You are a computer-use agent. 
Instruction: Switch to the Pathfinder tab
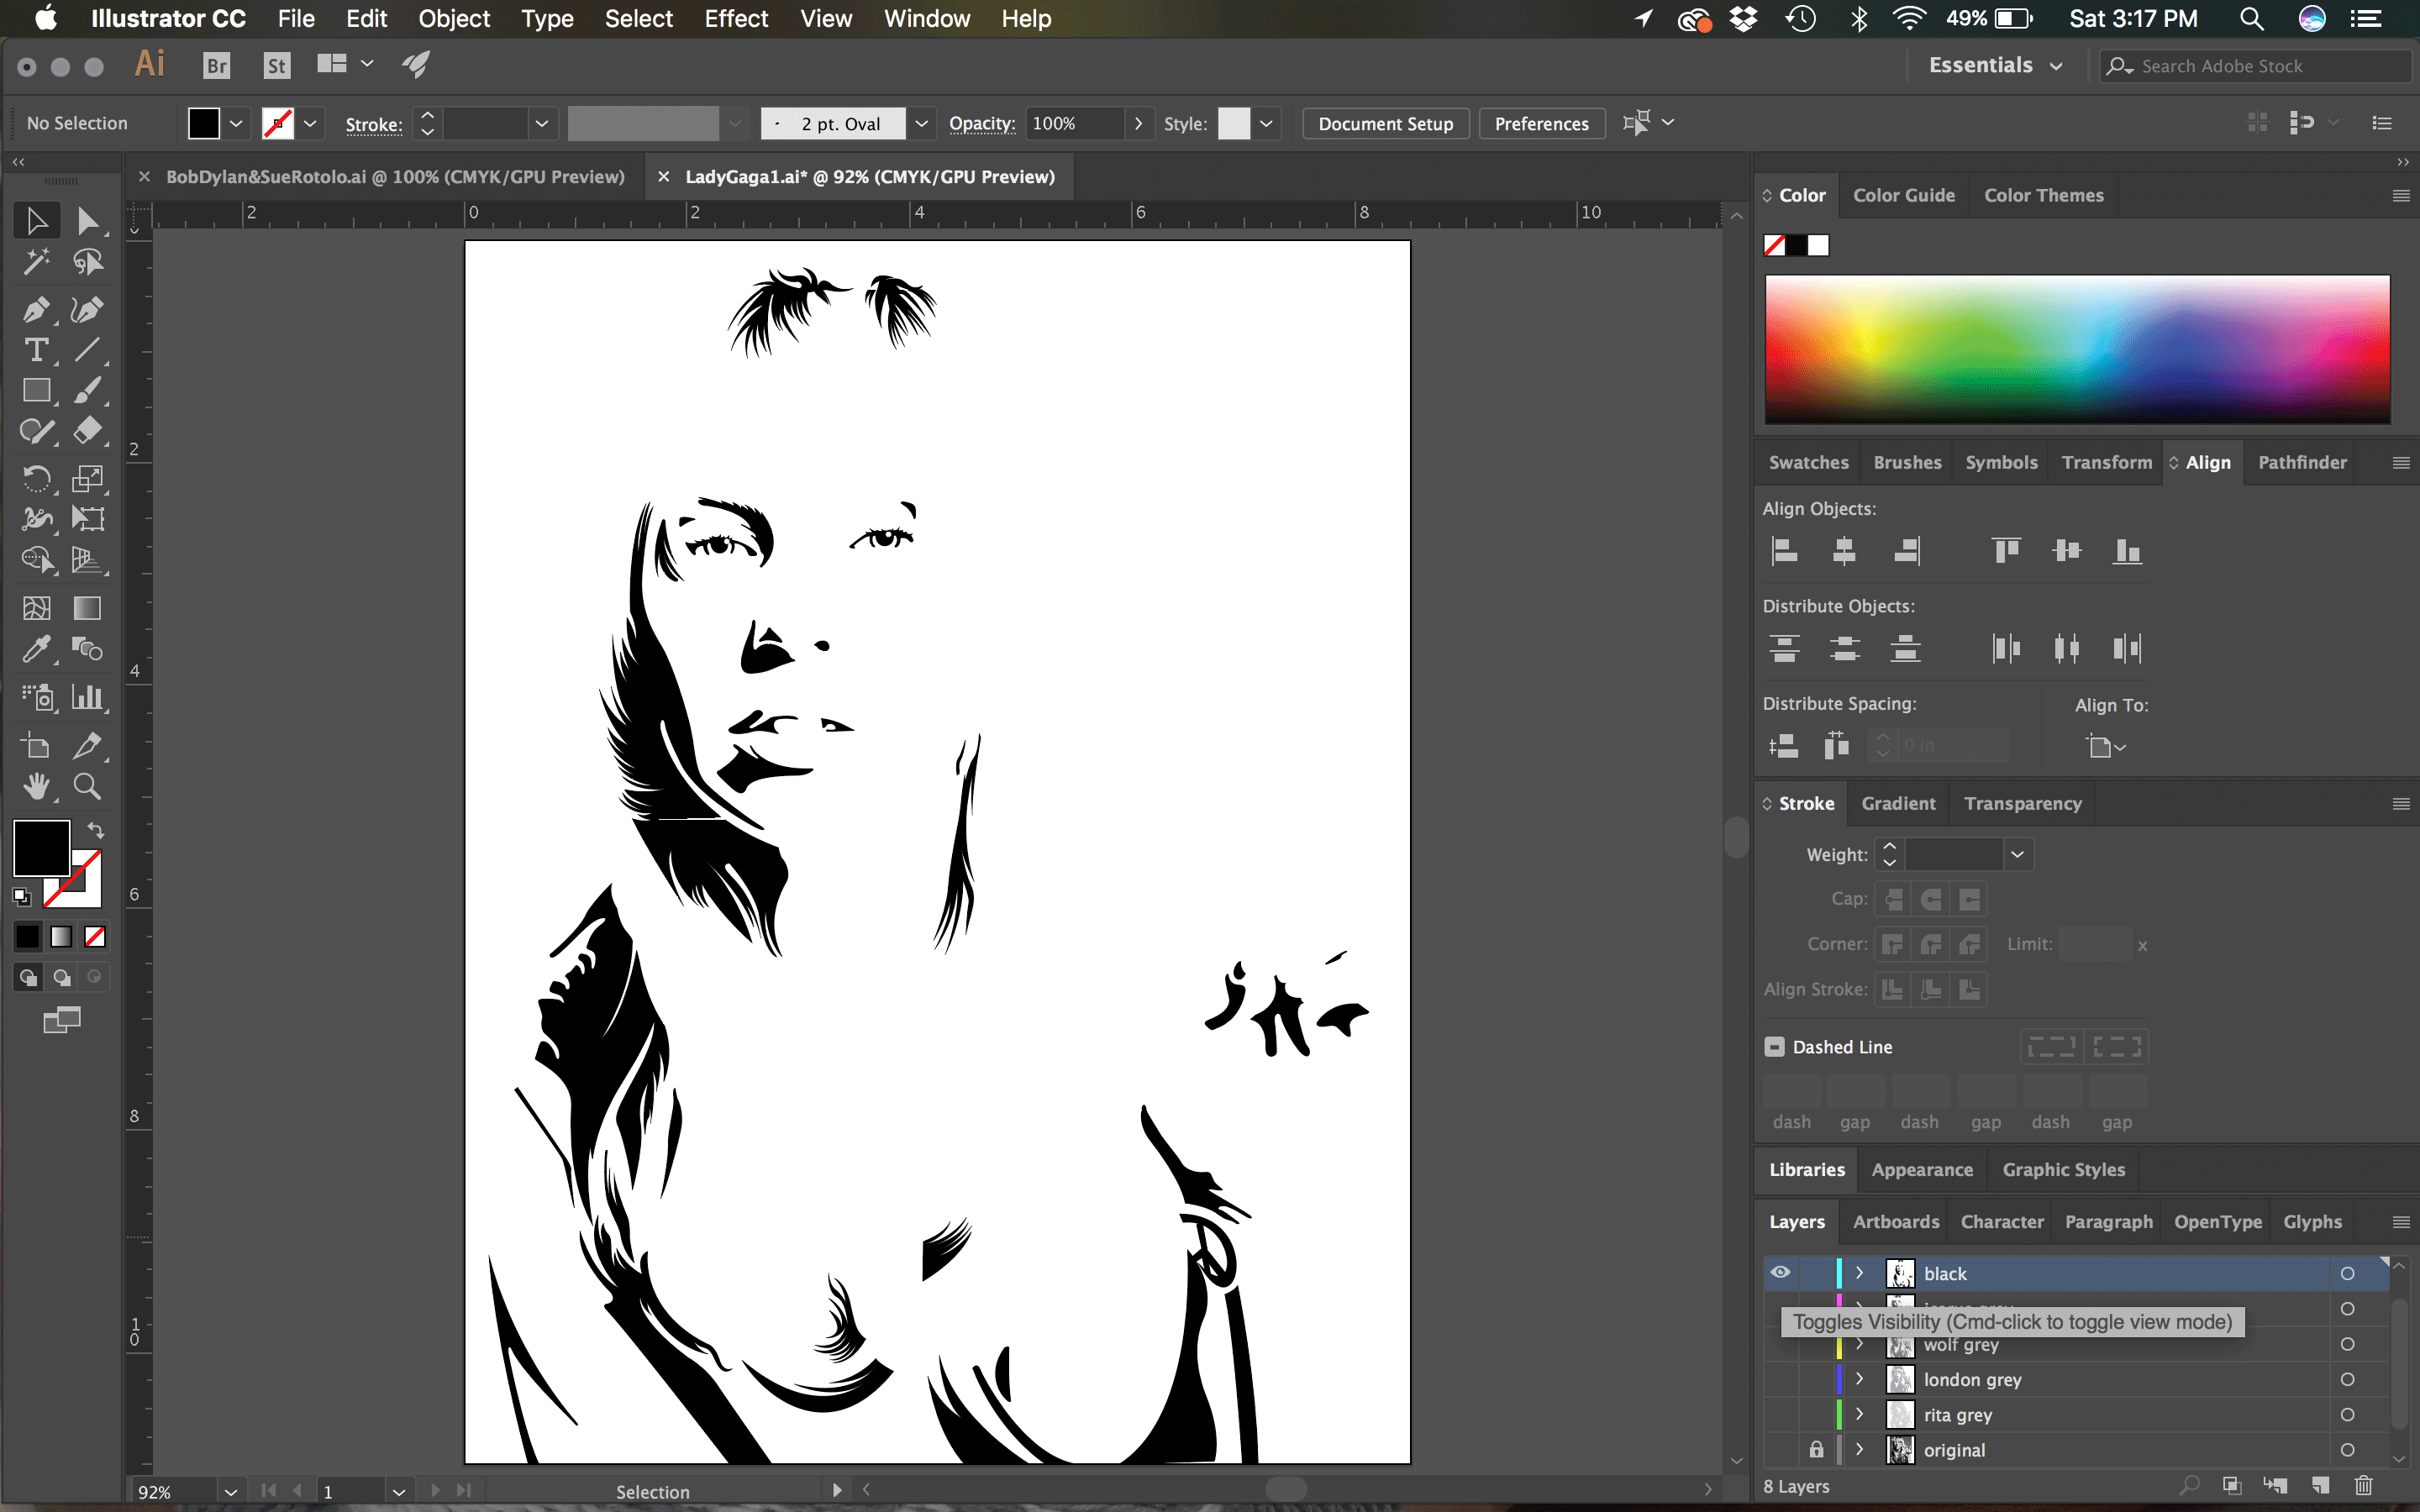coord(2301,462)
